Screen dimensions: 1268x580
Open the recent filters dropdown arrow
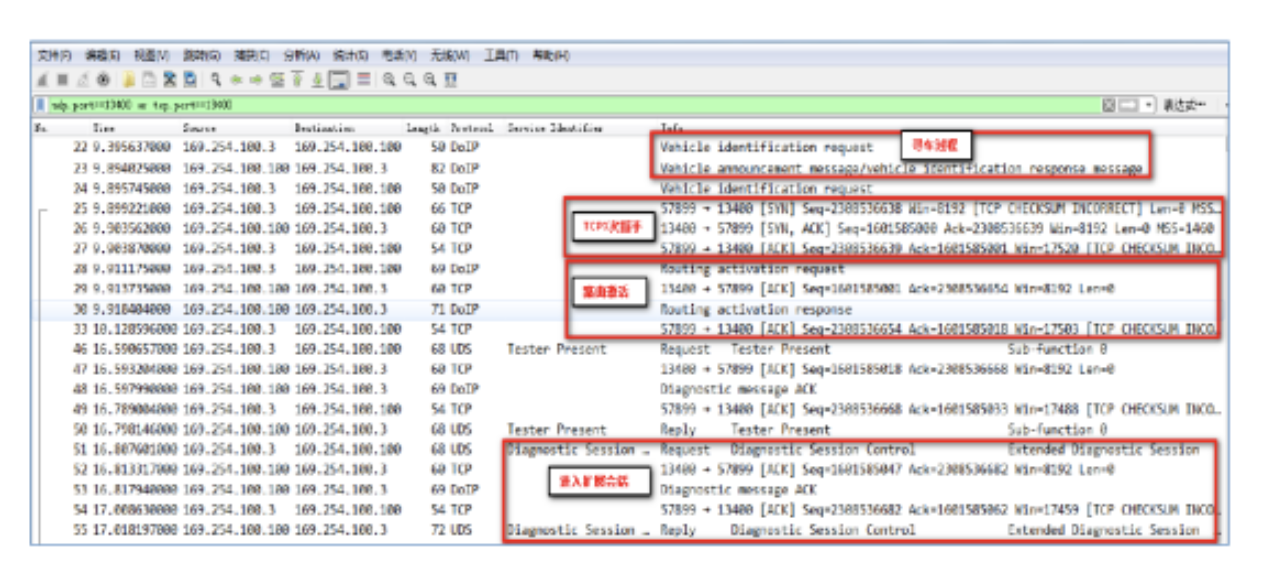coord(1149,105)
